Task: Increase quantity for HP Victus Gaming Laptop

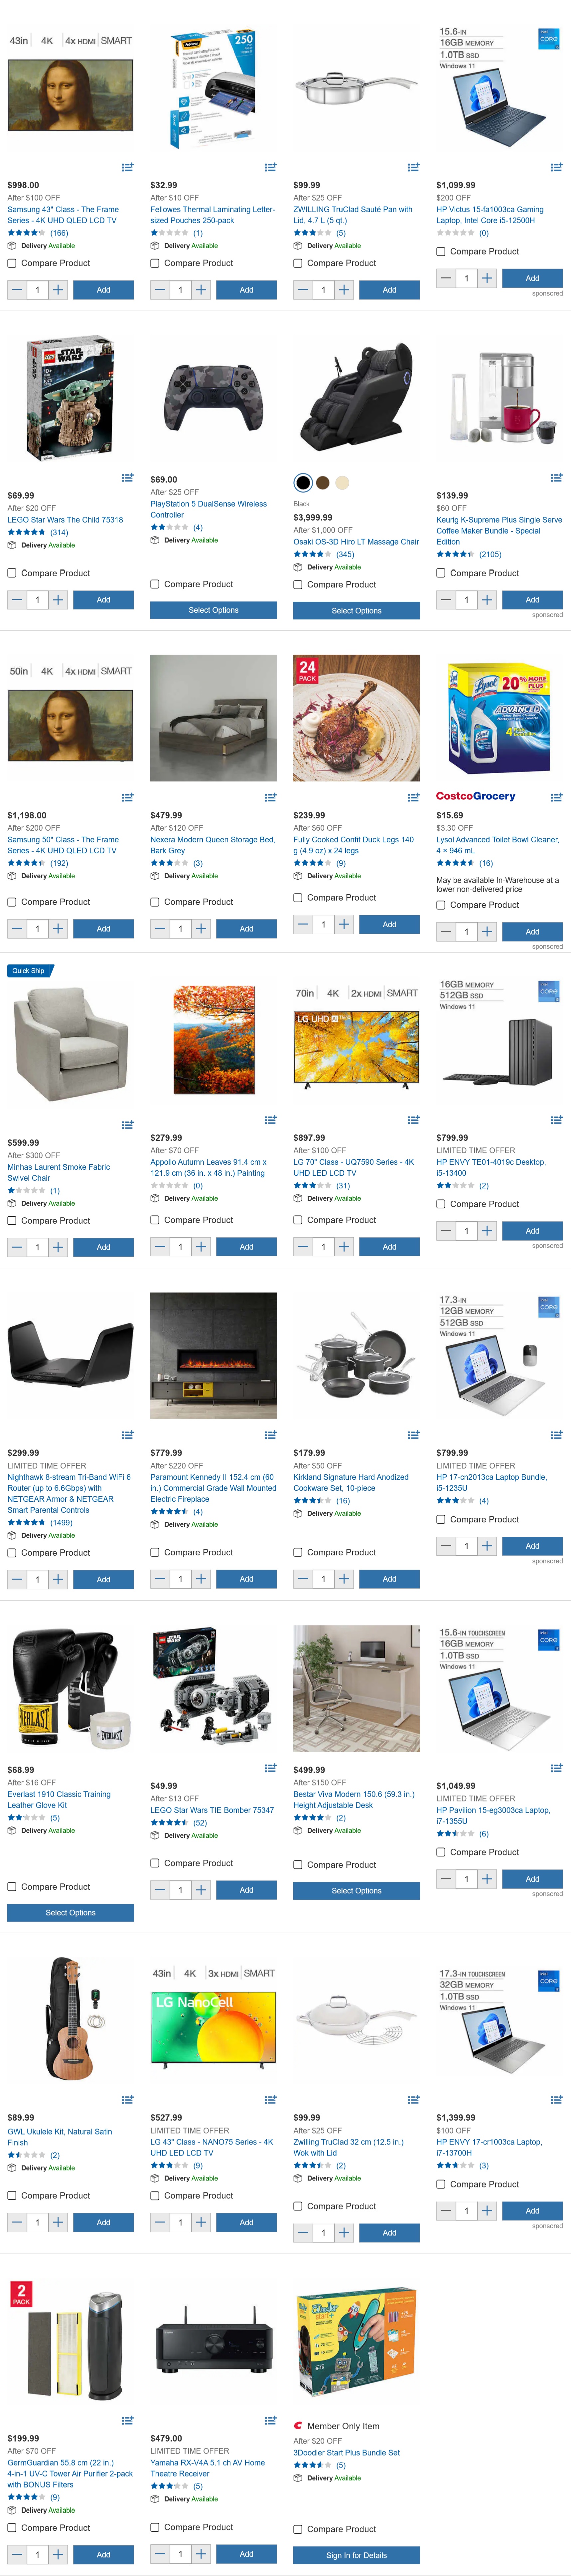Action: [x=487, y=278]
